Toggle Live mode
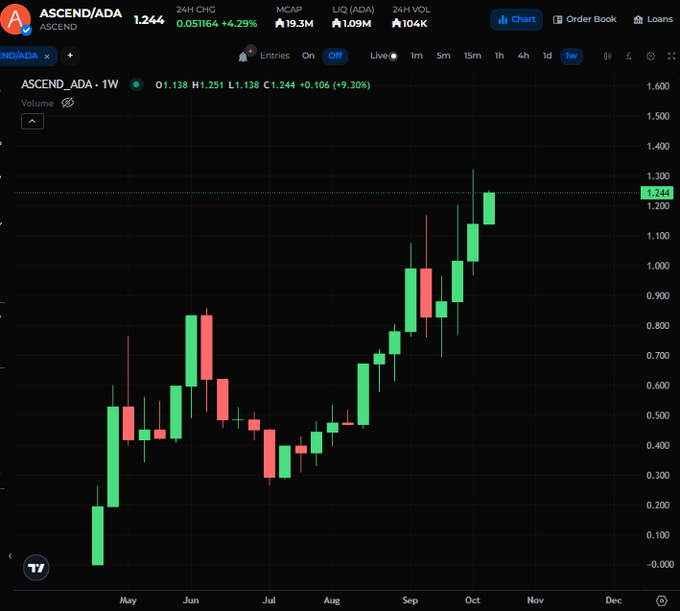680x611 pixels. (x=383, y=56)
